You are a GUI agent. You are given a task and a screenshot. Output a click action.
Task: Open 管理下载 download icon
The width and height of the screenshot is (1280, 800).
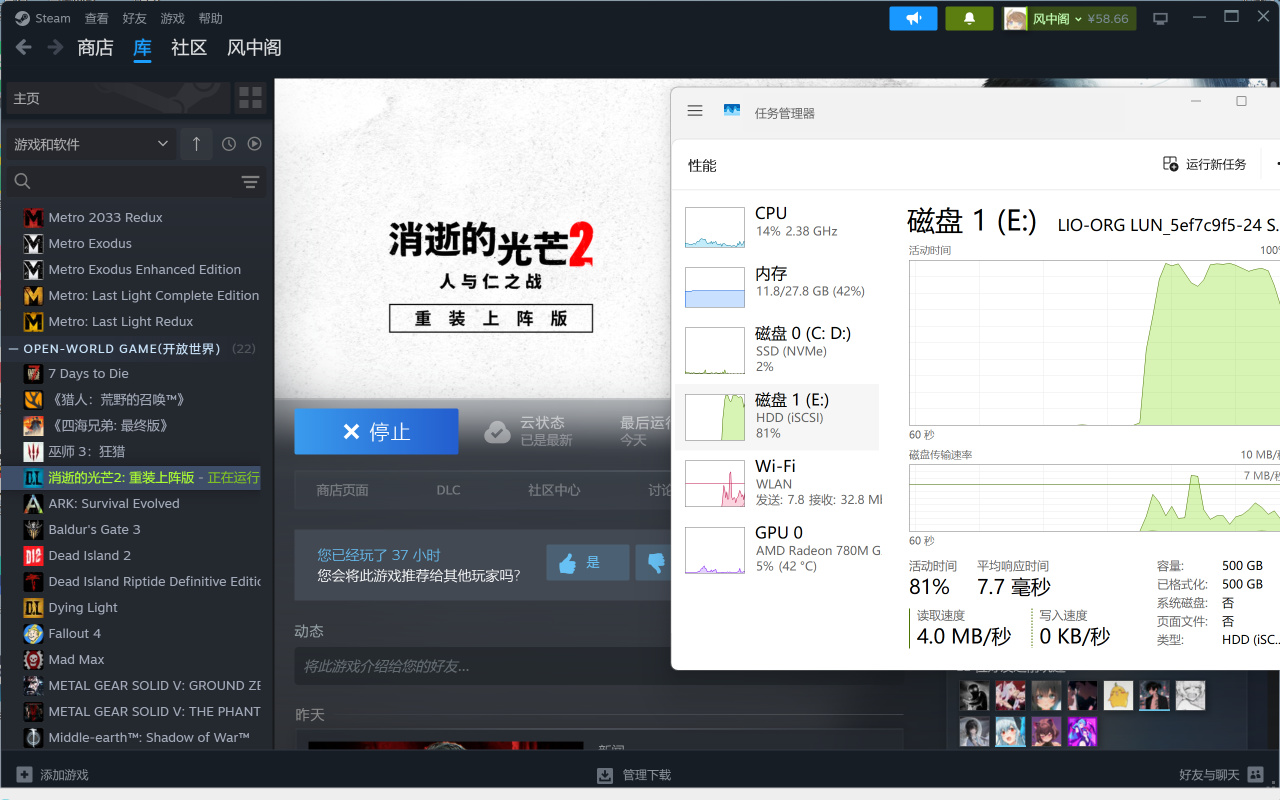[605, 775]
